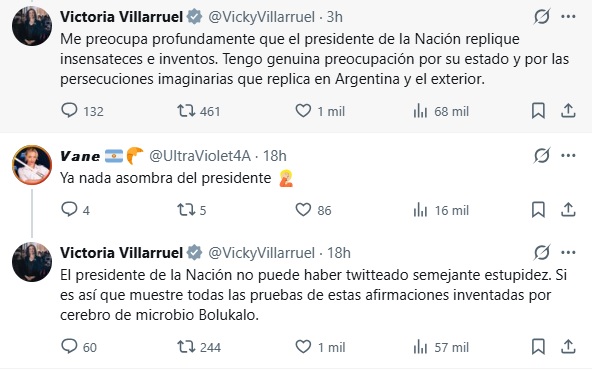The image size is (592, 371).
Task: Click Vane's profile avatar
Action: click(x=32, y=165)
